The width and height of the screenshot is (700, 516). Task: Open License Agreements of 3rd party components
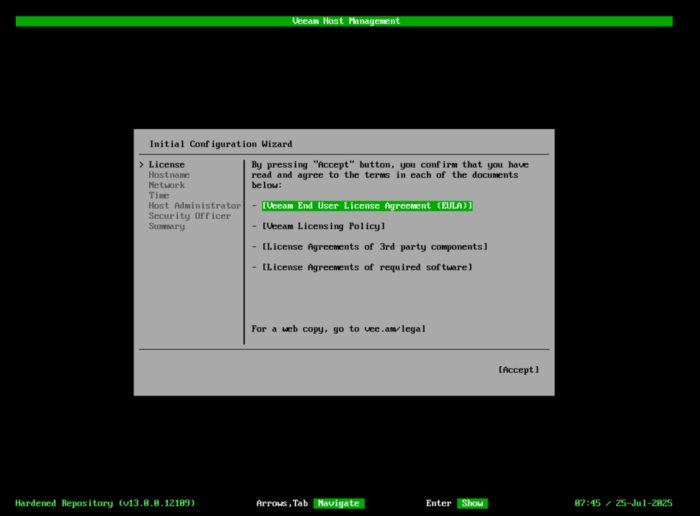coord(375,247)
